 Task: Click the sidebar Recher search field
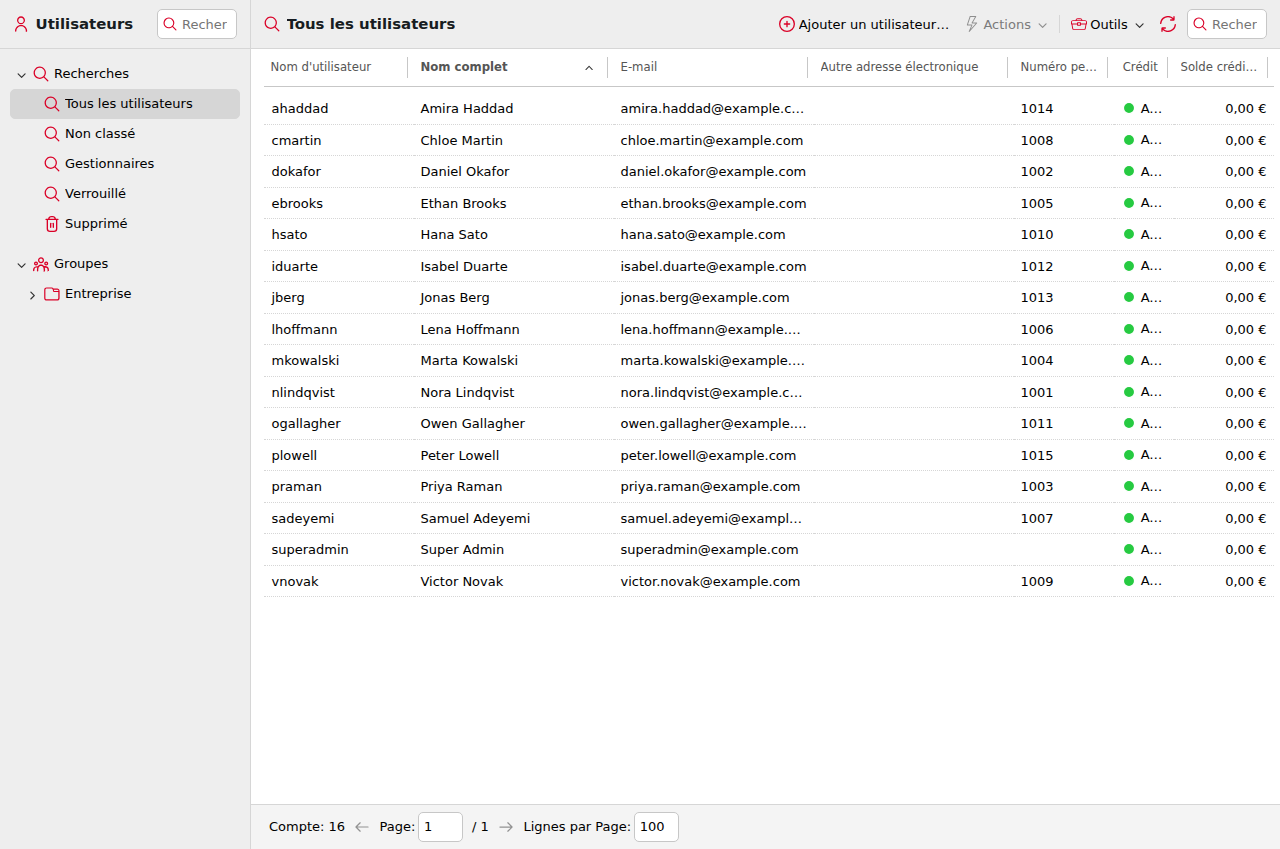197,24
